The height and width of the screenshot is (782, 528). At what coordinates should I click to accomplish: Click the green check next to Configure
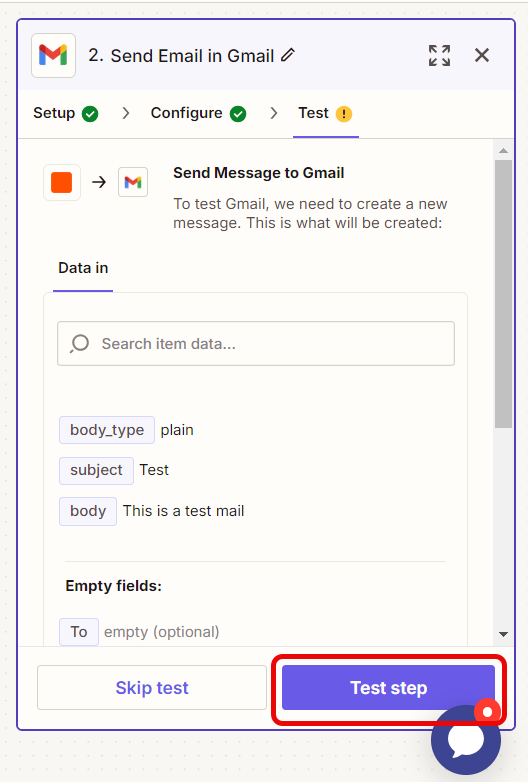click(x=238, y=114)
